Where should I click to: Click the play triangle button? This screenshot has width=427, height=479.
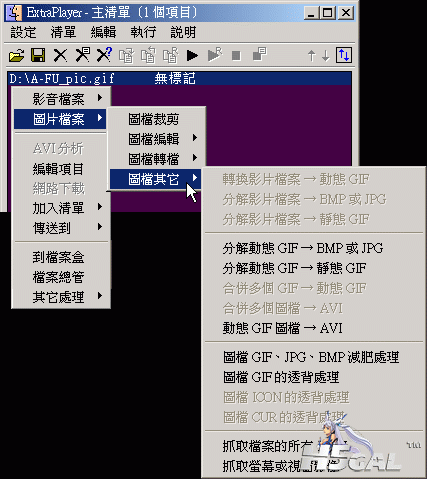pyautogui.click(x=192, y=56)
